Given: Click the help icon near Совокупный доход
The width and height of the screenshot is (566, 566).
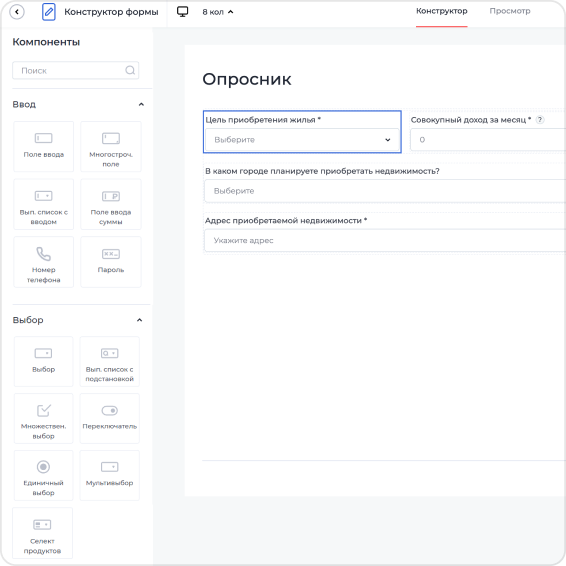Looking at the screenshot, I should pyautogui.click(x=540, y=120).
